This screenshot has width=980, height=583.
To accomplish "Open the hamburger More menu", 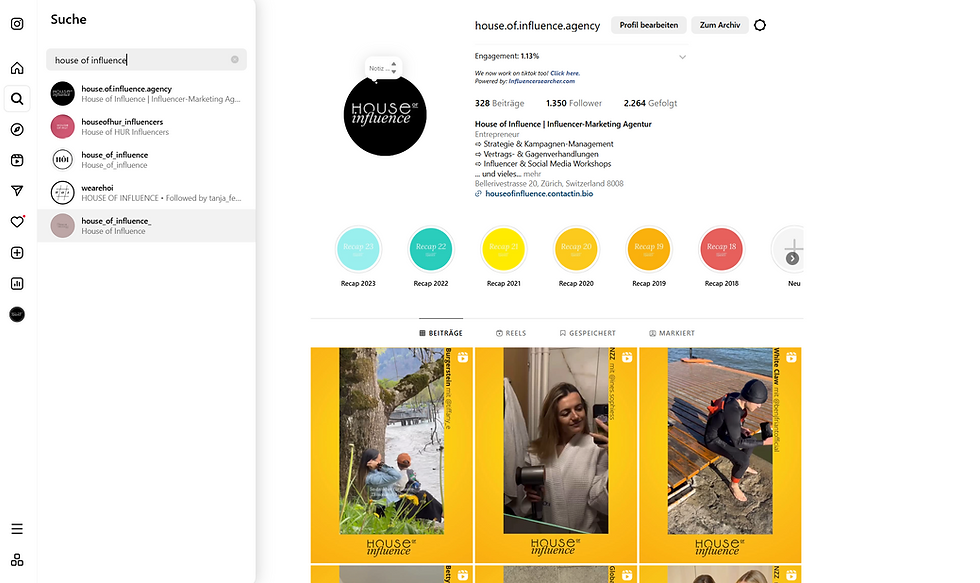I will coord(17,529).
